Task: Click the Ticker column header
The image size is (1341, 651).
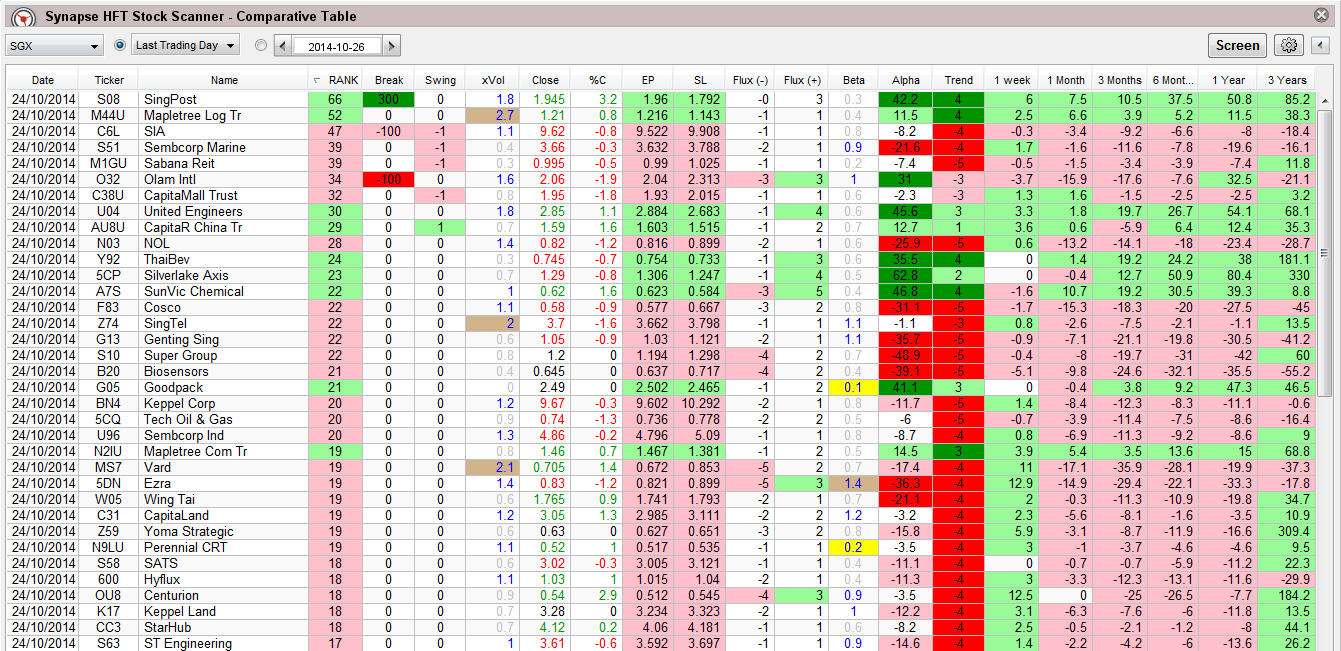Action: pyautogui.click(x=109, y=80)
